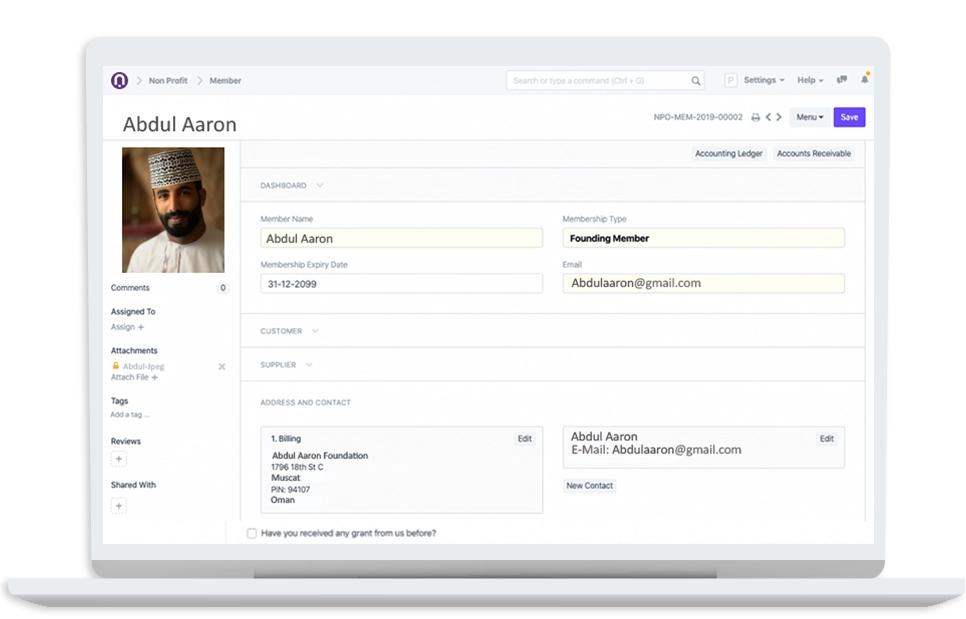
Task: Click the app logo in the navbar
Action: [118, 80]
